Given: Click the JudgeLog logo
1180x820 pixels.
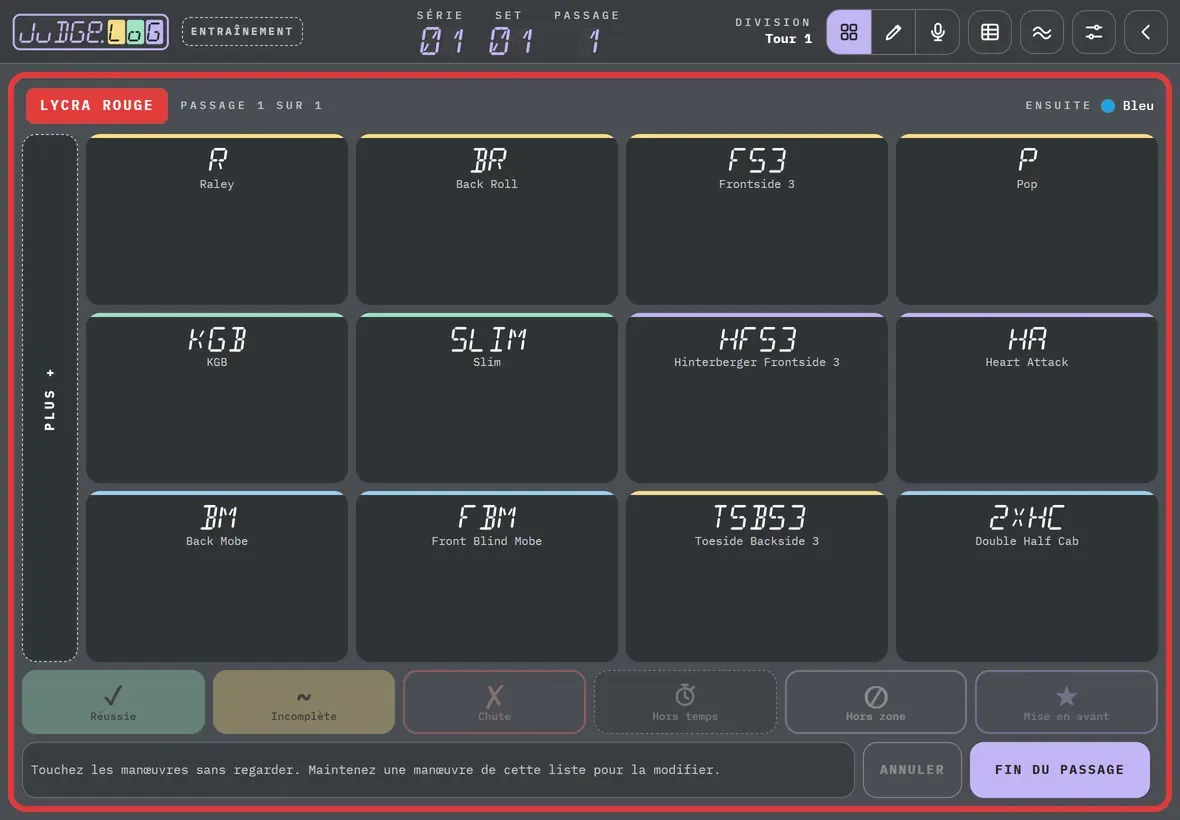Looking at the screenshot, I should coord(91,32).
